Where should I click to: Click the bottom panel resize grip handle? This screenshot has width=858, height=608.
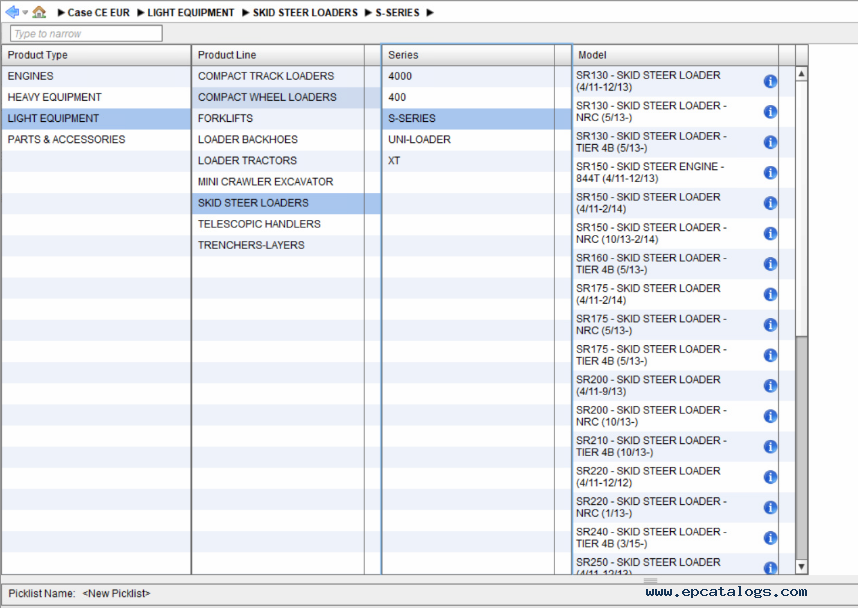click(651, 580)
